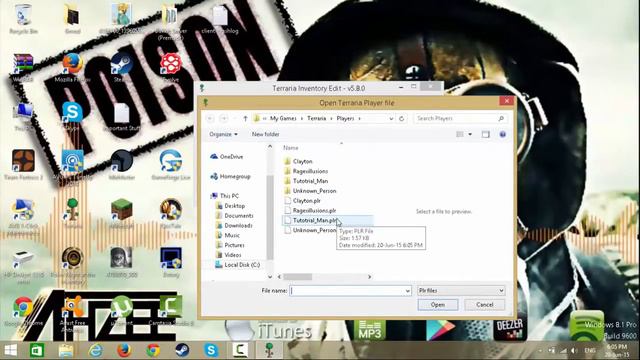Open the Recycle Bin desktop icon
The width and height of the screenshot is (640, 360).
click(23, 18)
